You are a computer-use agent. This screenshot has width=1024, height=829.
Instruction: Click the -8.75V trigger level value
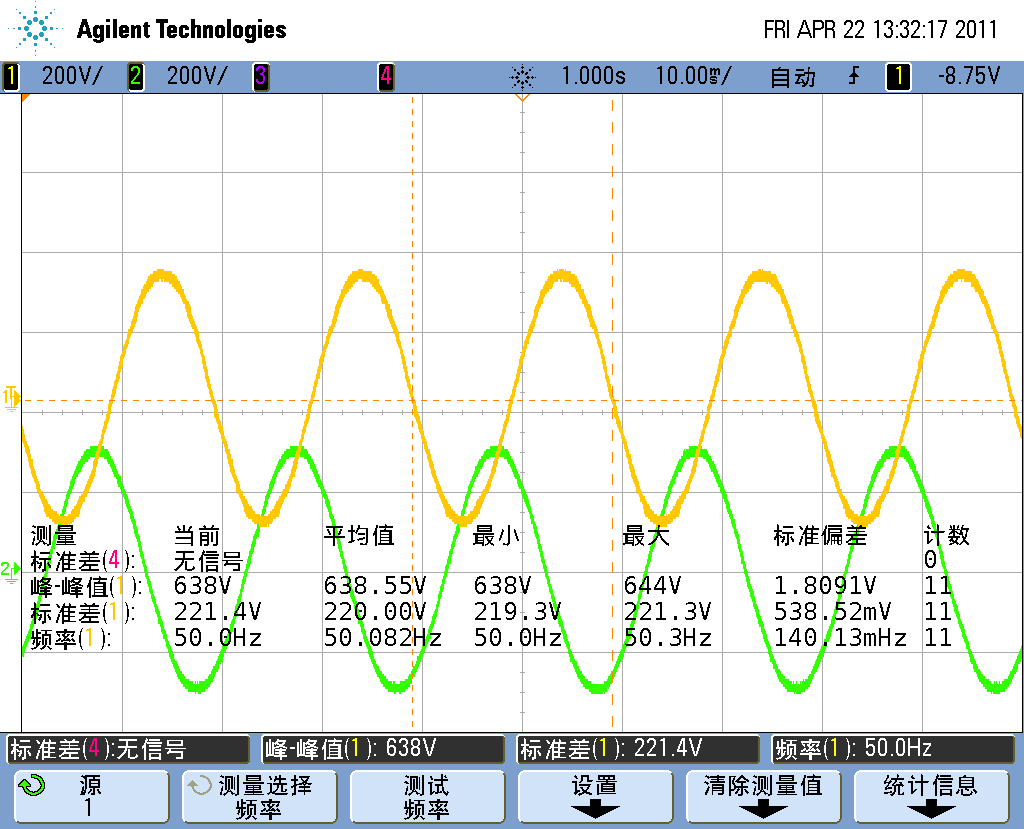968,76
